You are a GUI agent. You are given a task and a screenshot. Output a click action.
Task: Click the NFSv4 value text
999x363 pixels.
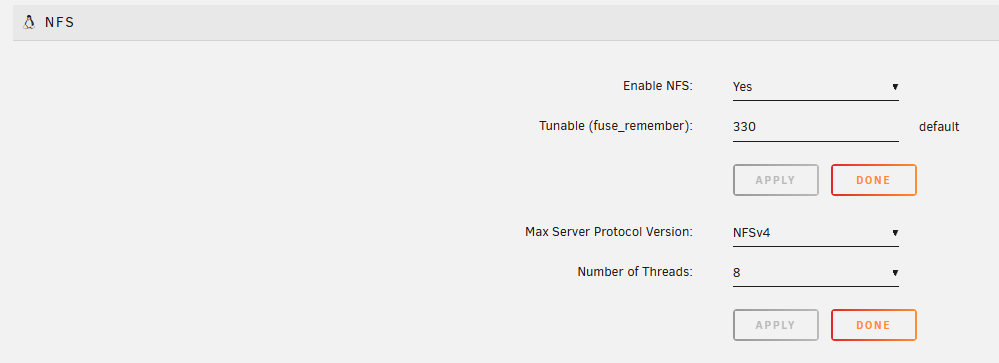(752, 233)
